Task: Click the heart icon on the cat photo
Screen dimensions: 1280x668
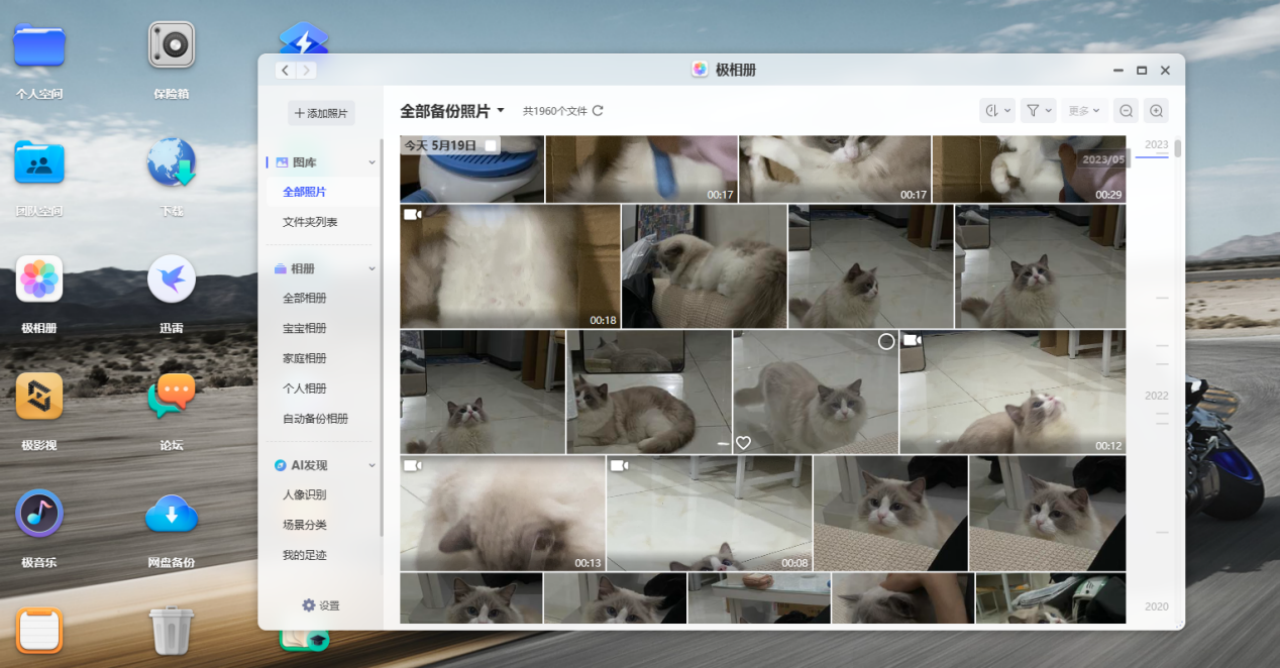Action: click(x=743, y=443)
